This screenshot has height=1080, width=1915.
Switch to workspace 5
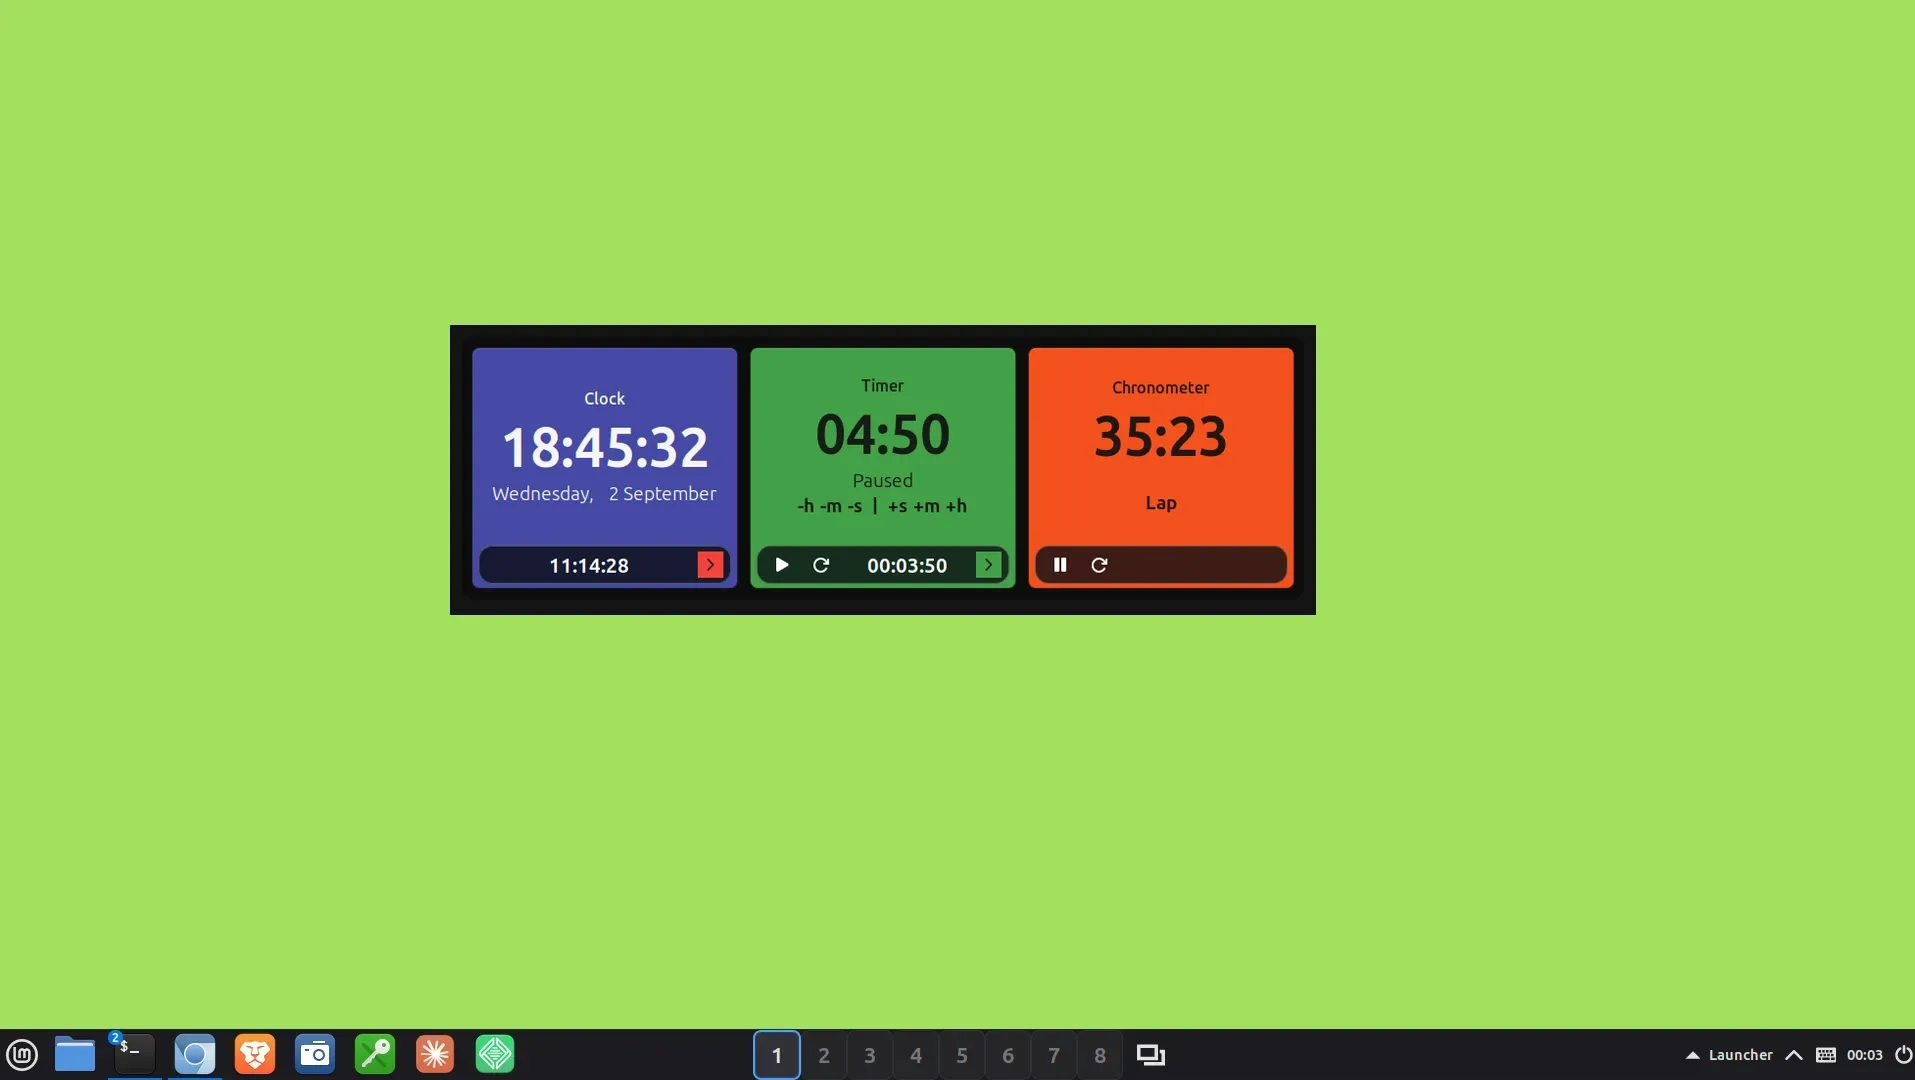click(x=962, y=1055)
